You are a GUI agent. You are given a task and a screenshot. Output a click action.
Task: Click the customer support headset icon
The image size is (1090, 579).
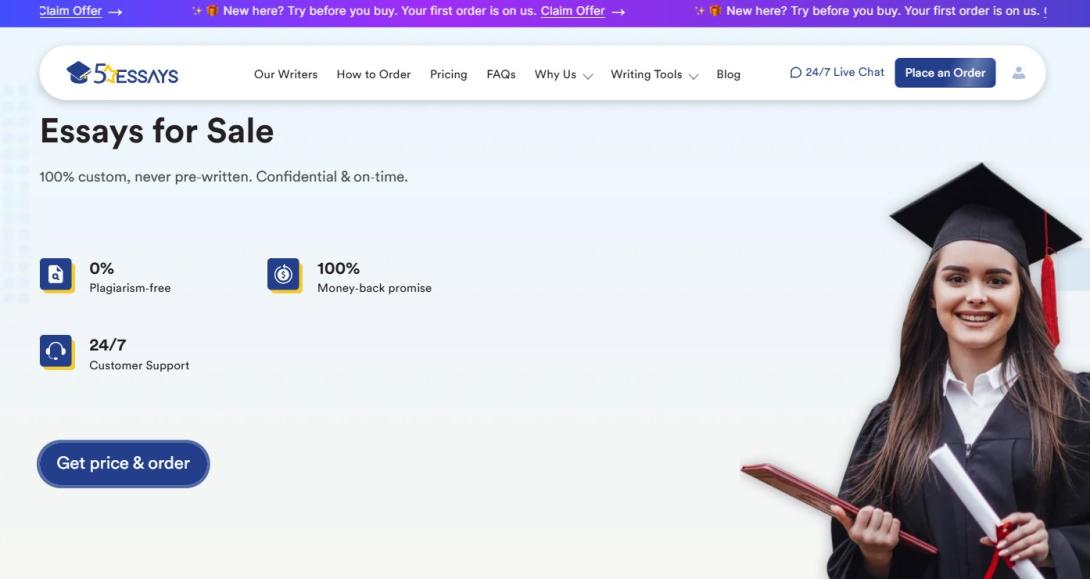click(56, 351)
